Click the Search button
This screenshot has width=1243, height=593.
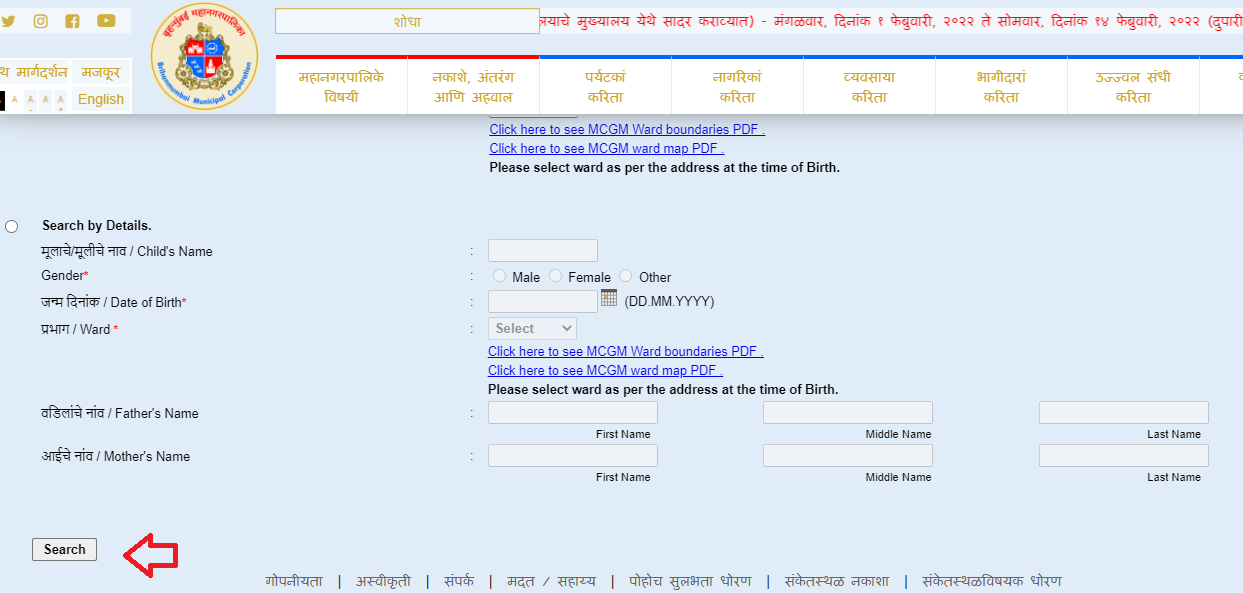click(64, 549)
